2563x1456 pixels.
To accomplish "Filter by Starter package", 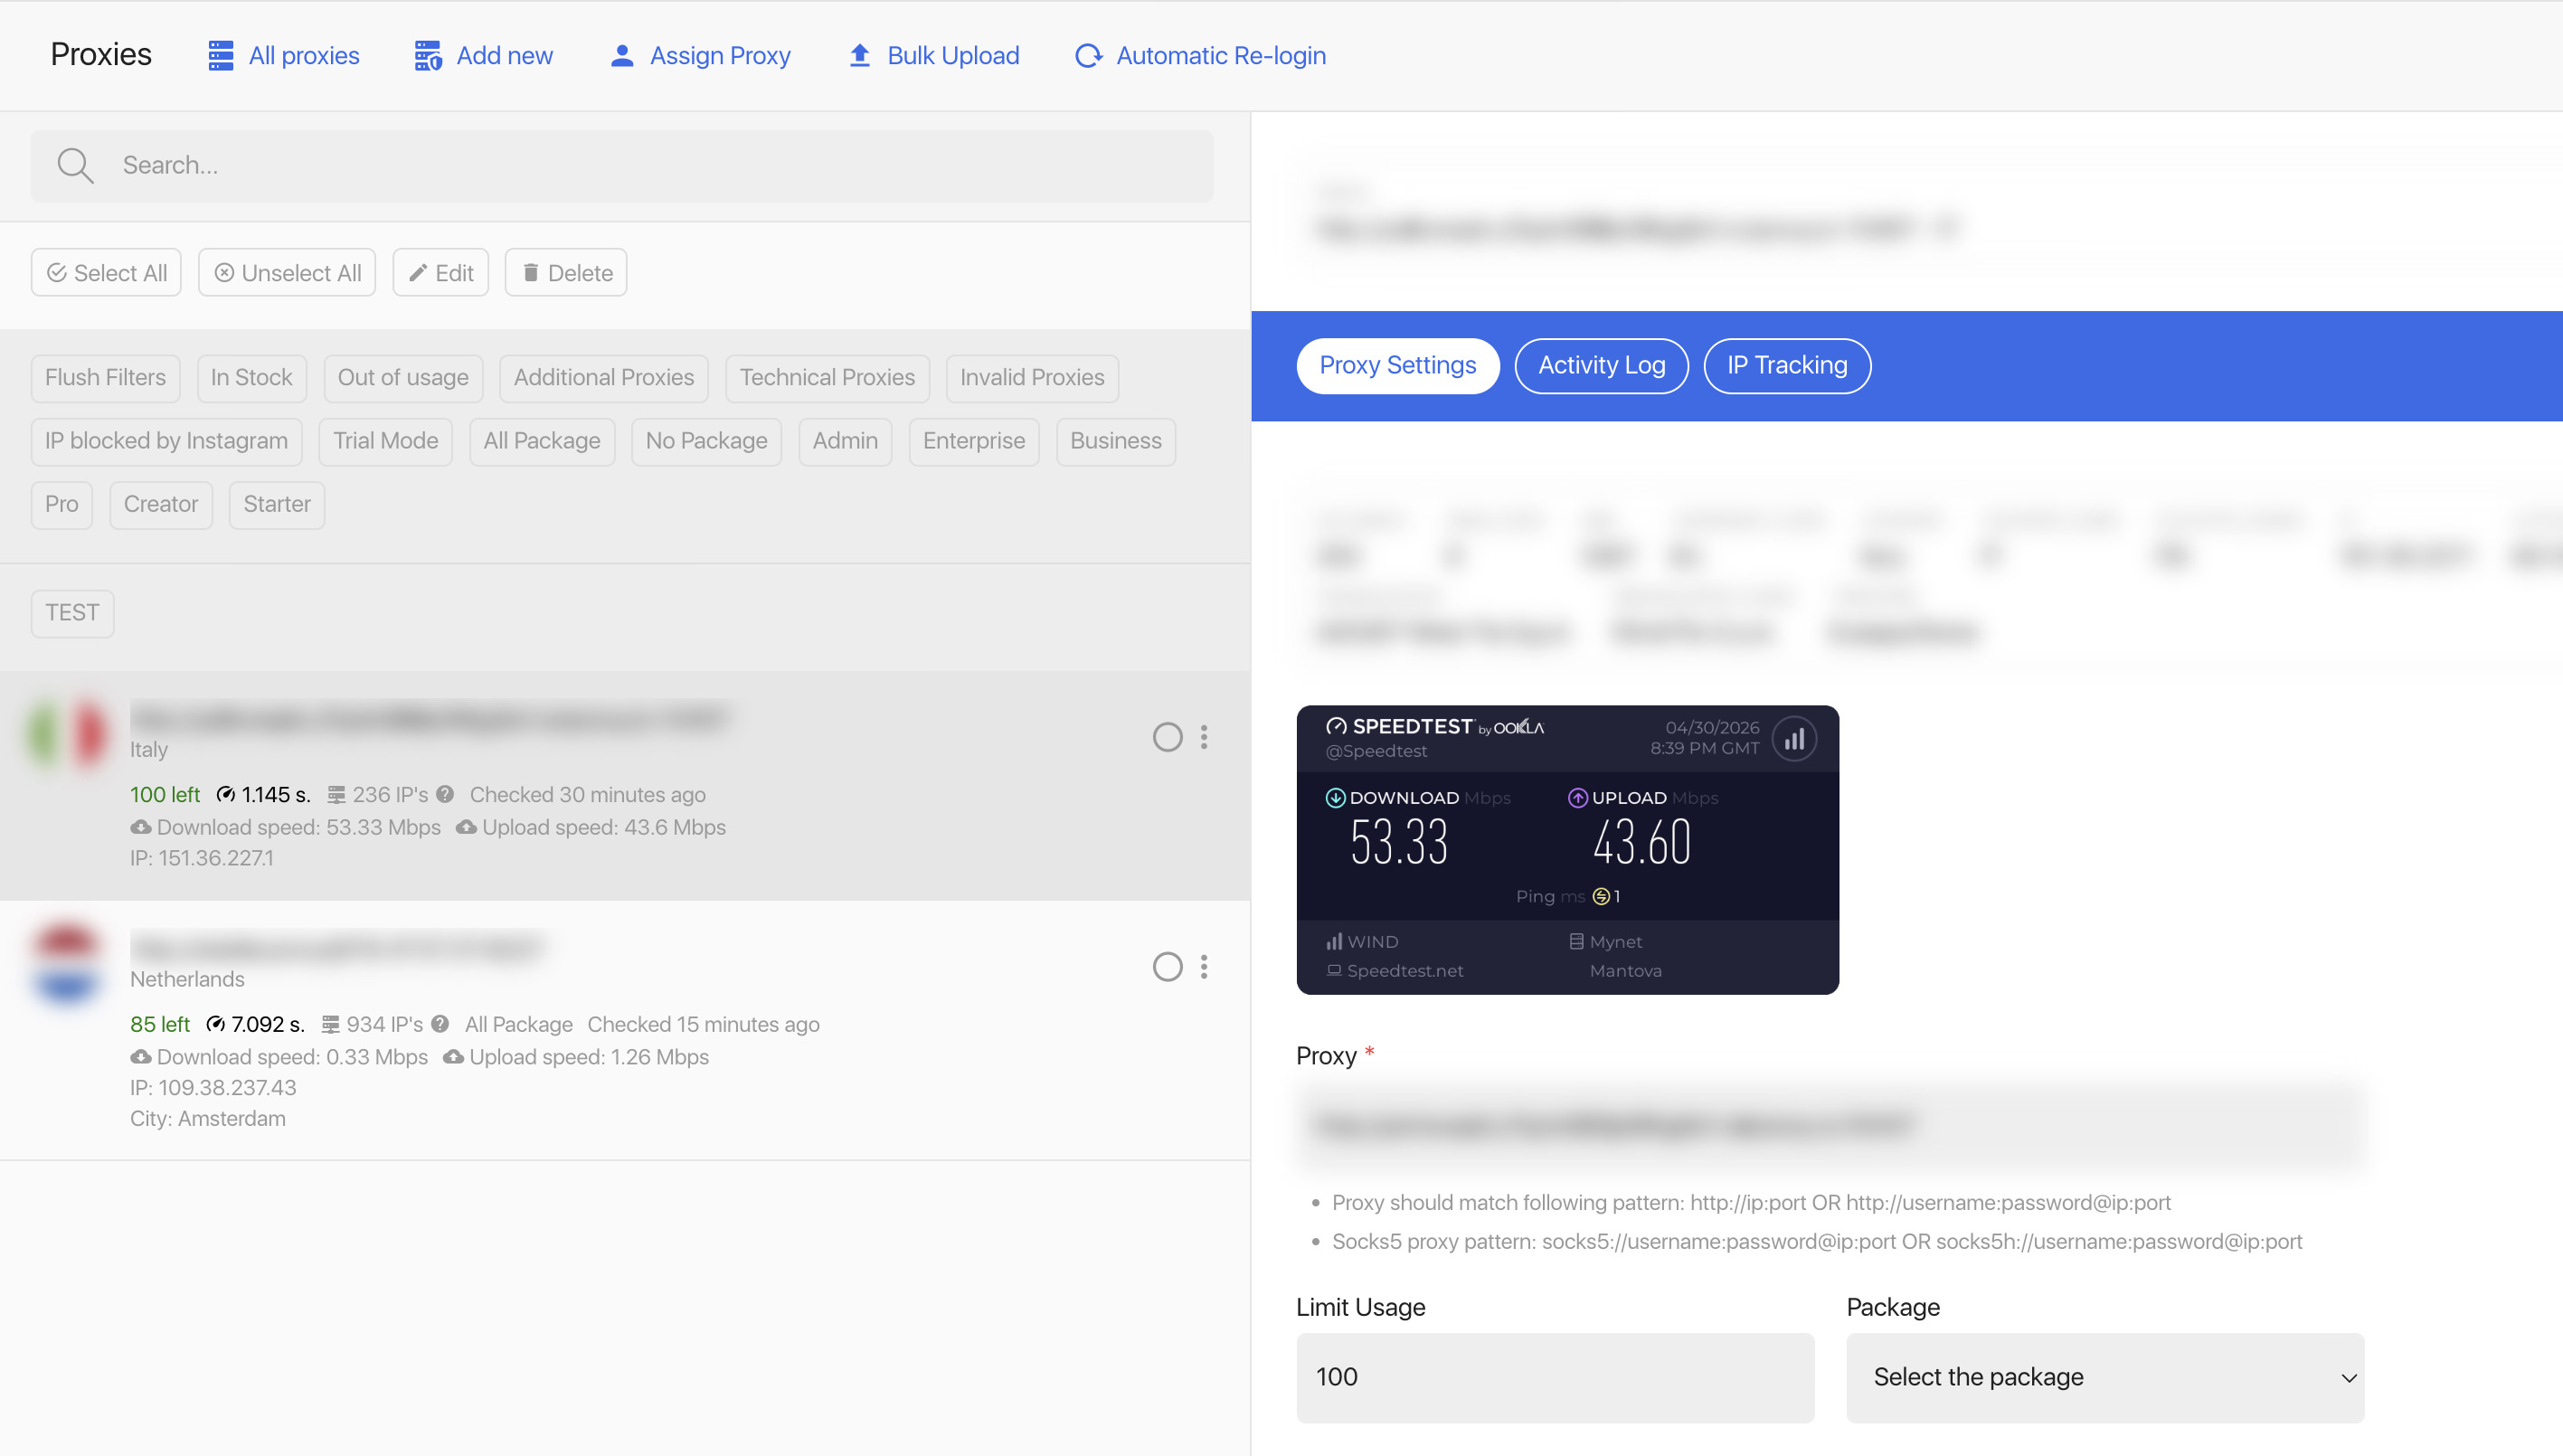I will pyautogui.click(x=277, y=504).
